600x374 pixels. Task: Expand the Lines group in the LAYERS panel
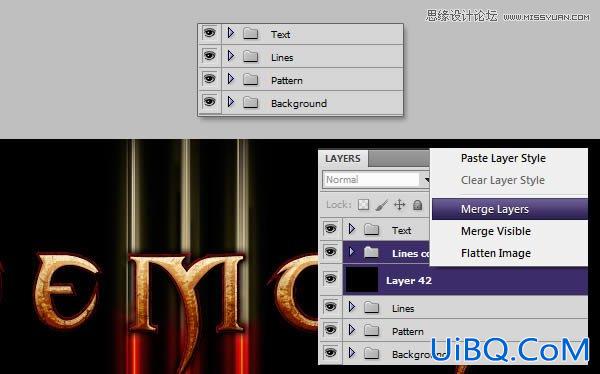click(352, 307)
